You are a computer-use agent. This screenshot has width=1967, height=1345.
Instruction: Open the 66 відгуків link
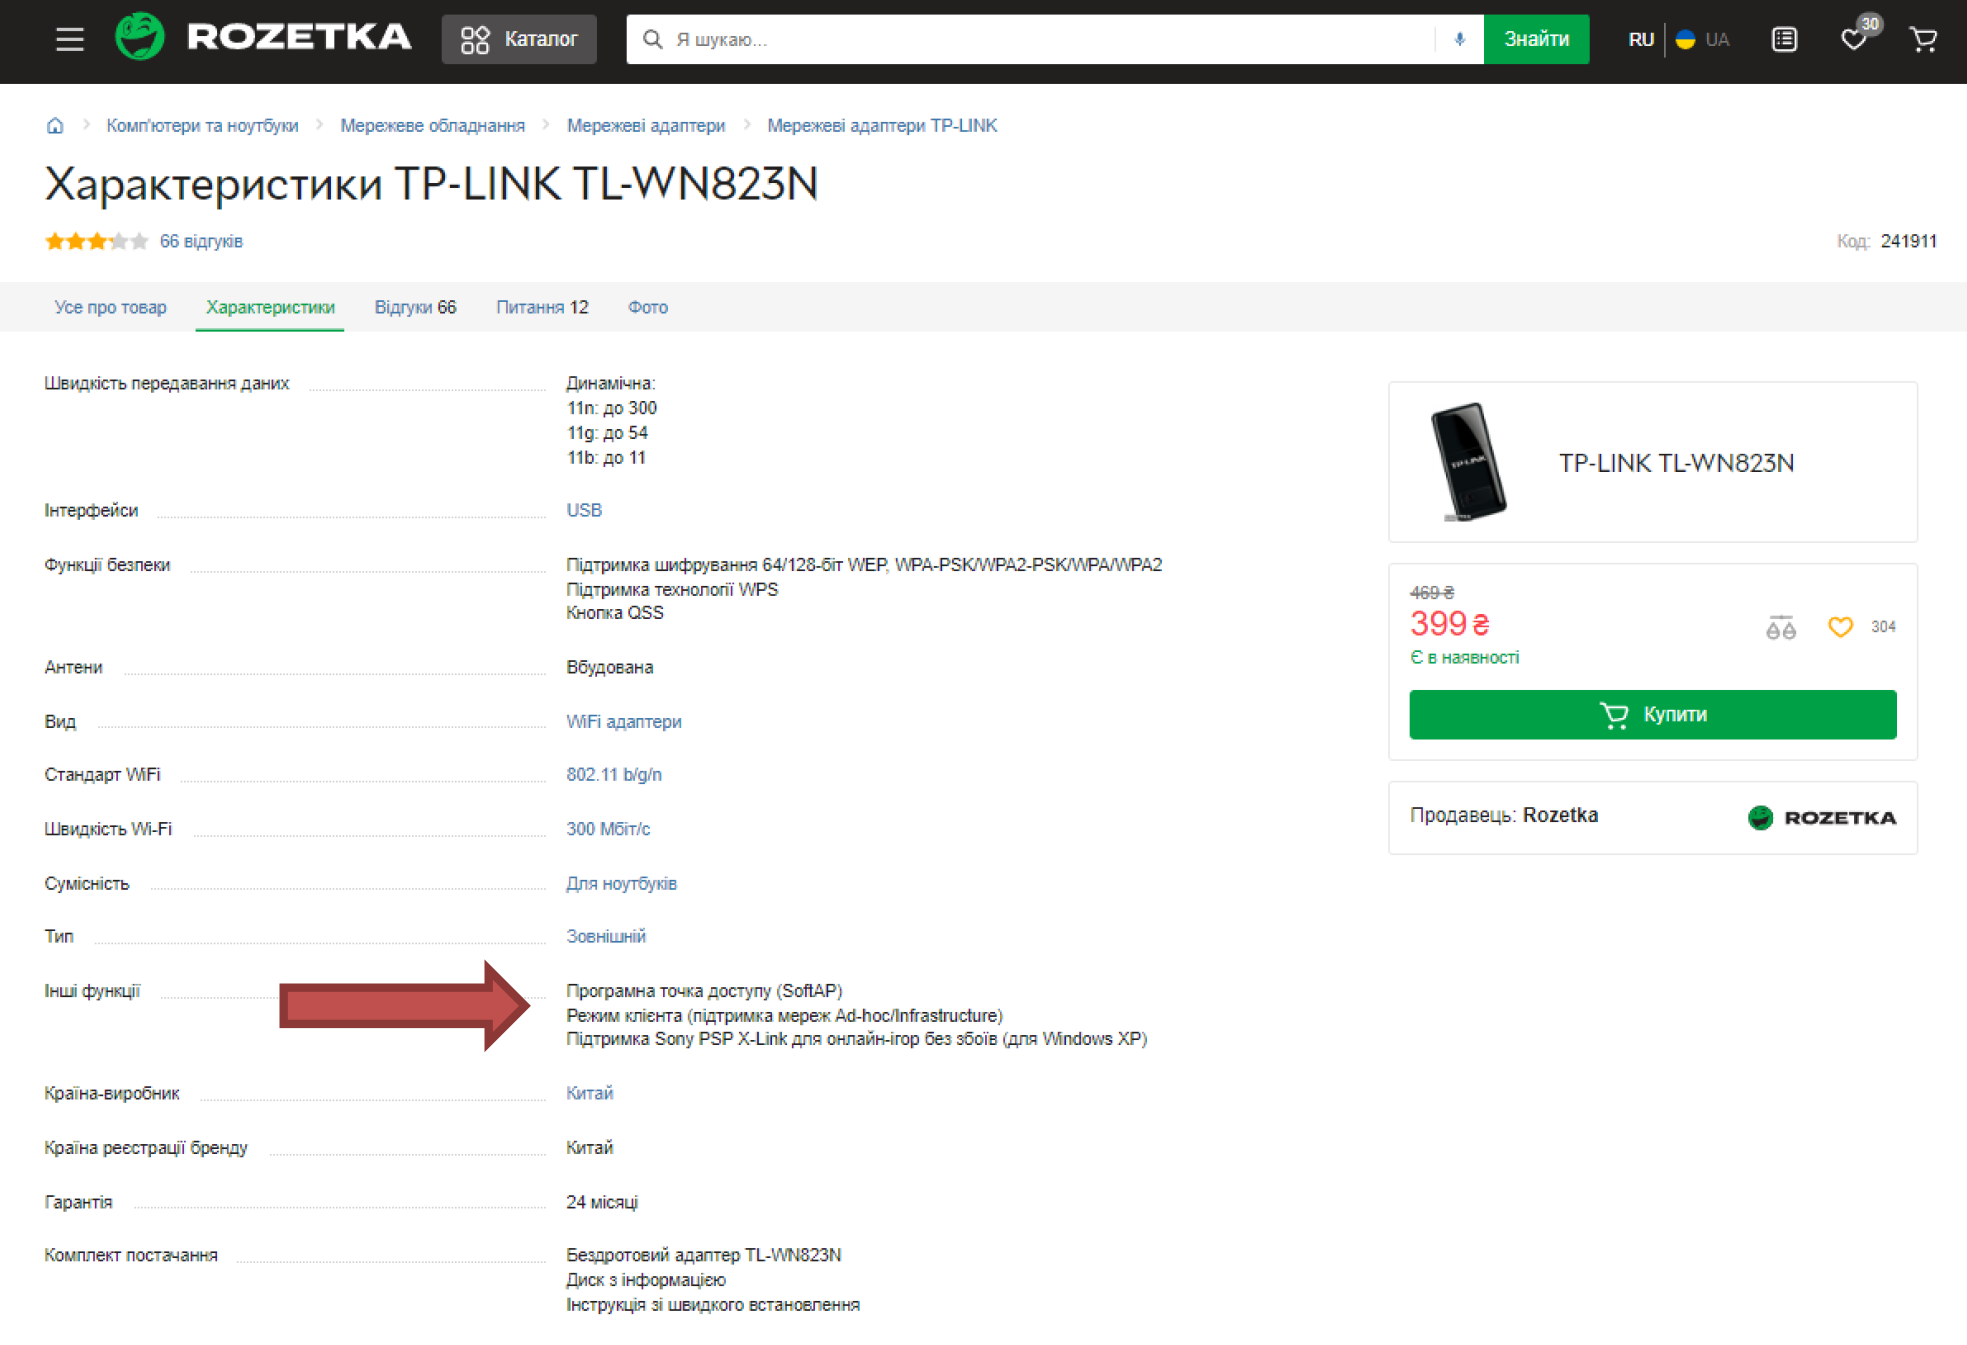tap(201, 241)
